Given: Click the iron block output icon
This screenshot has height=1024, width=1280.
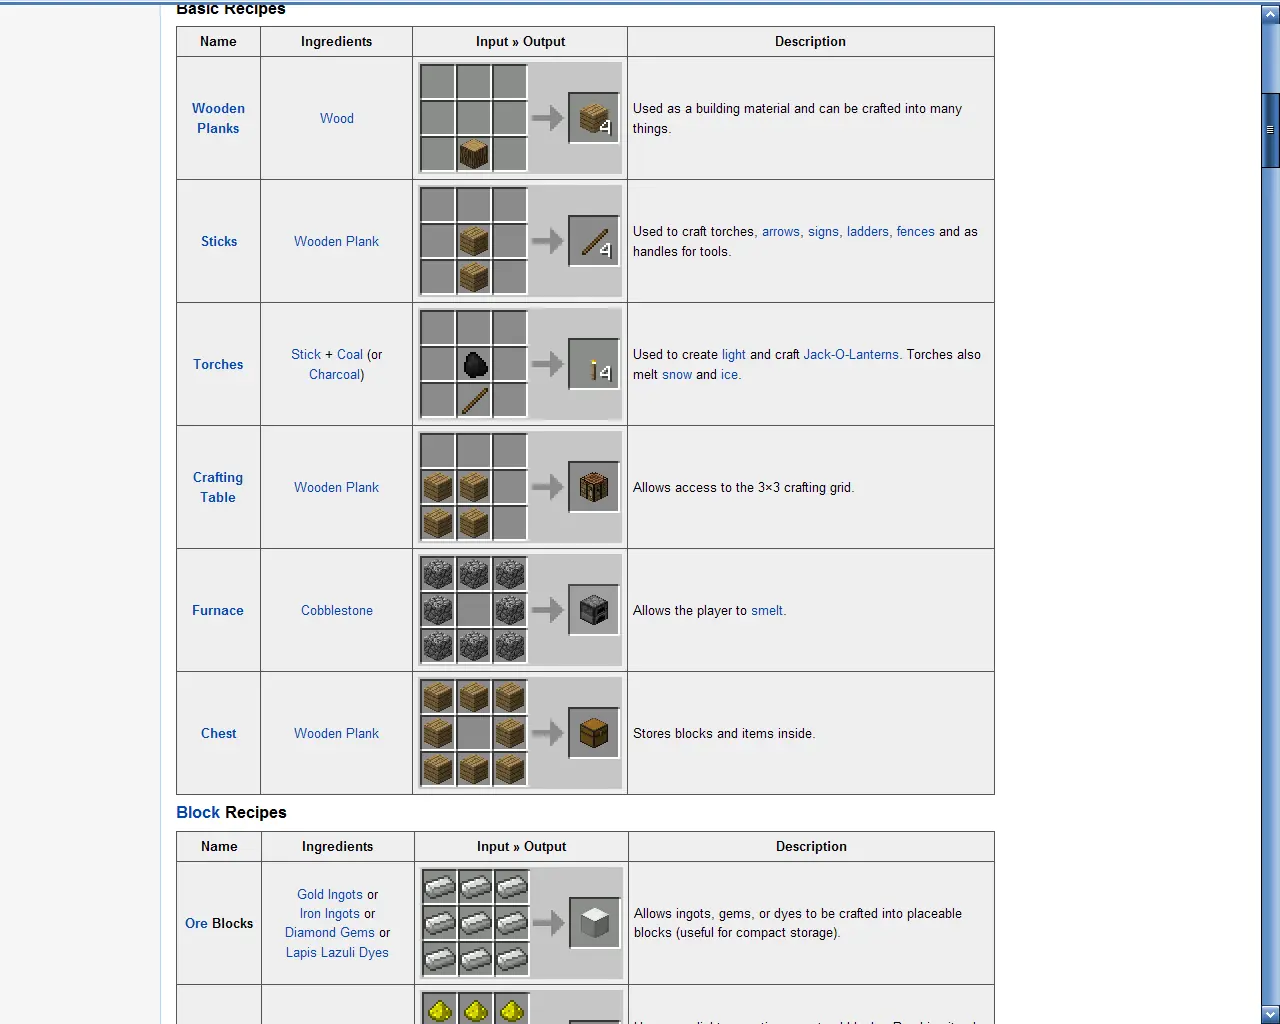Looking at the screenshot, I should tap(595, 922).
